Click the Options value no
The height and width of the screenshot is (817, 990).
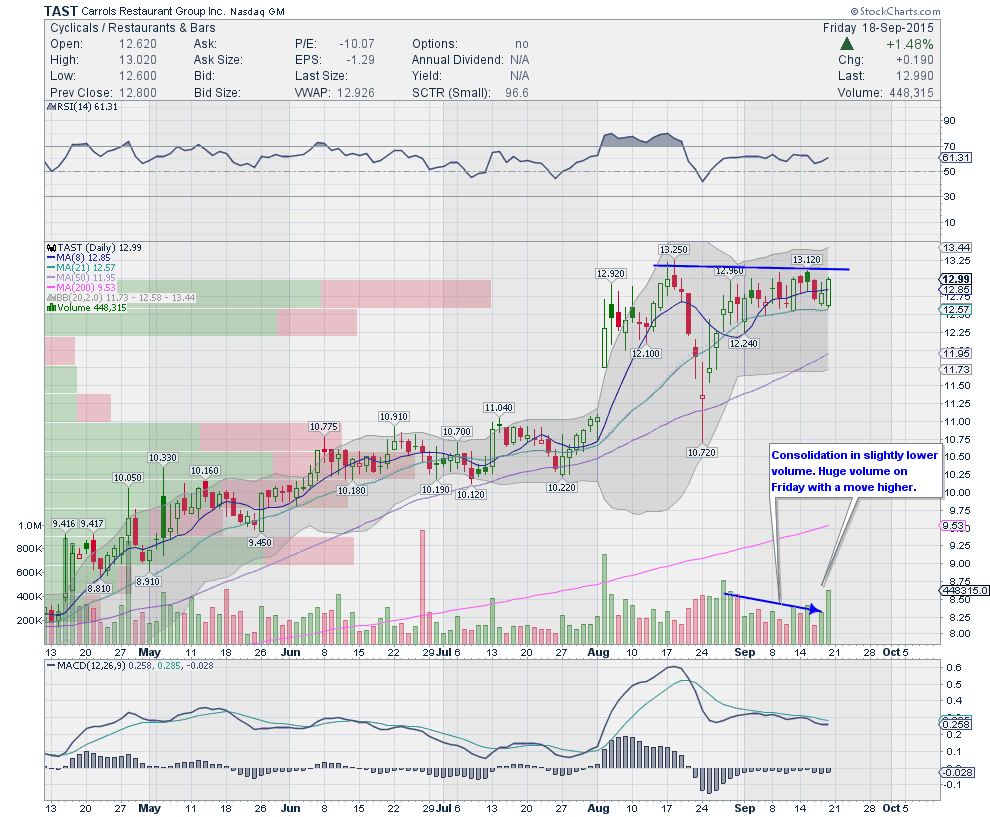[522, 44]
